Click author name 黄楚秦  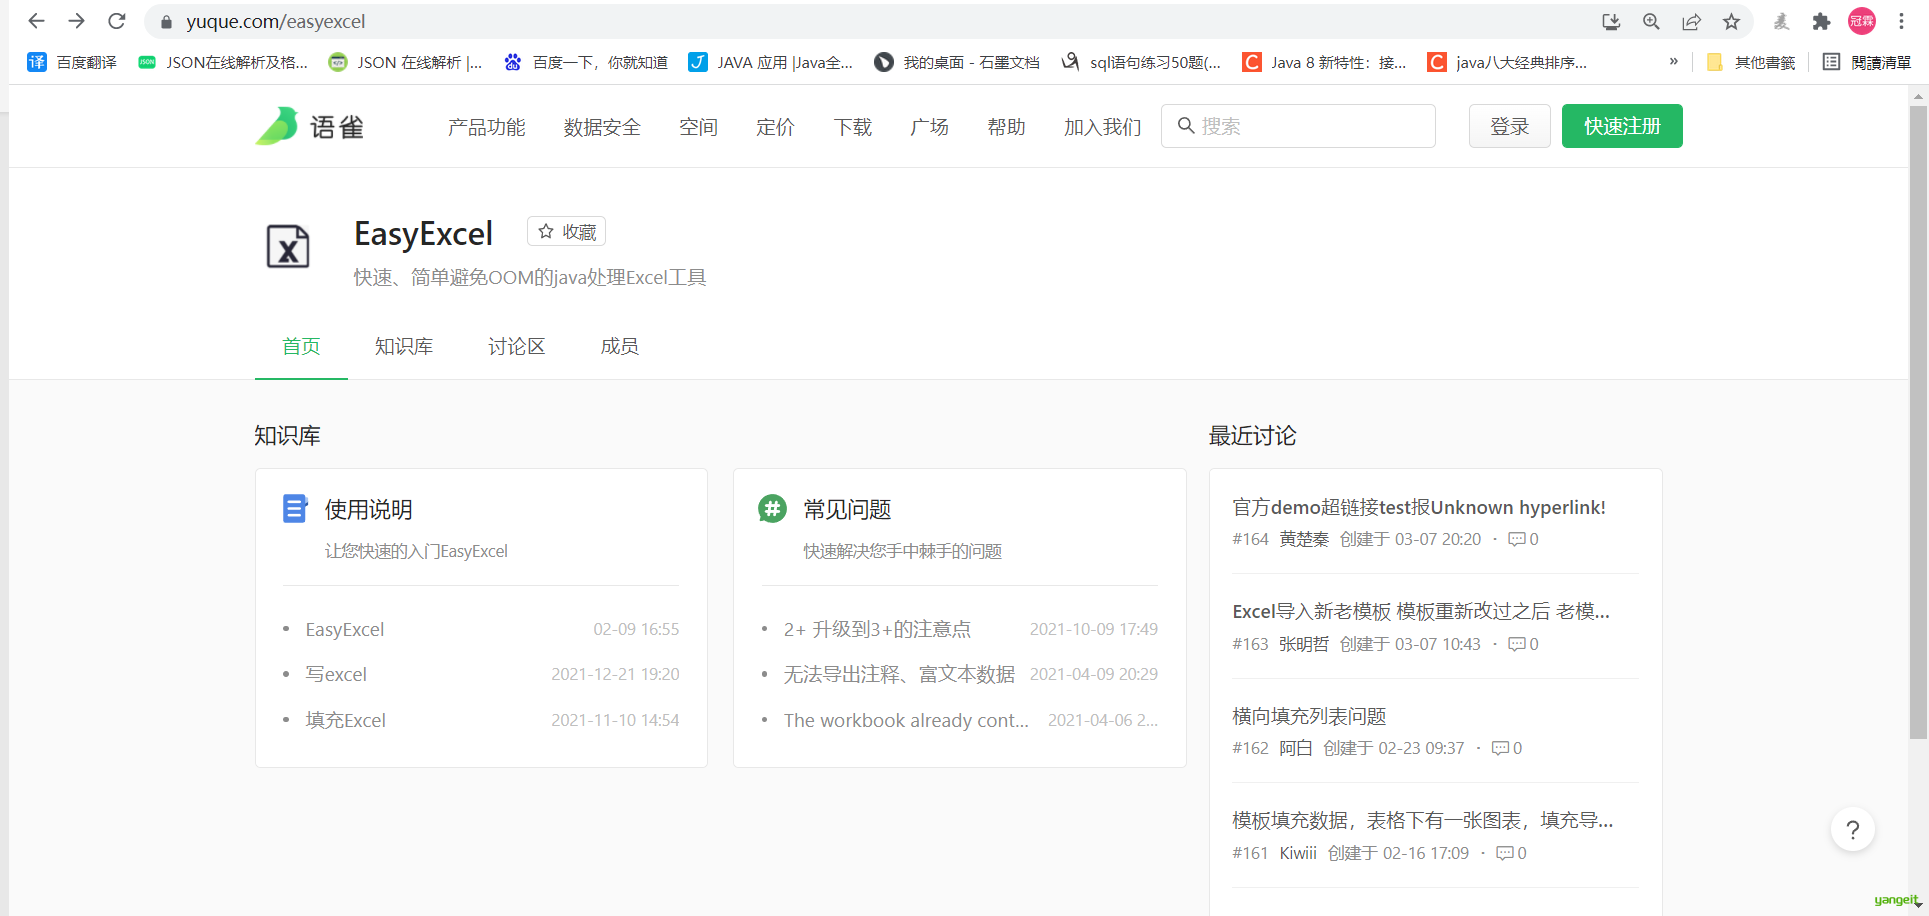coord(1304,539)
